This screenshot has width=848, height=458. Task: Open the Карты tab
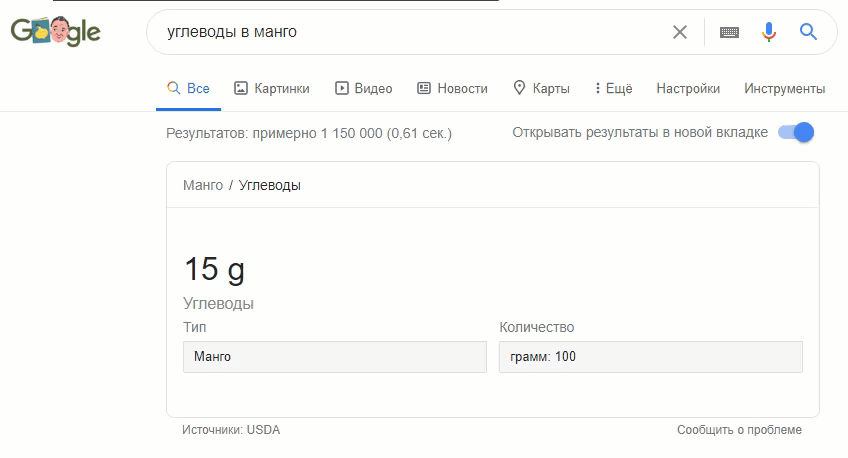pyautogui.click(x=541, y=89)
